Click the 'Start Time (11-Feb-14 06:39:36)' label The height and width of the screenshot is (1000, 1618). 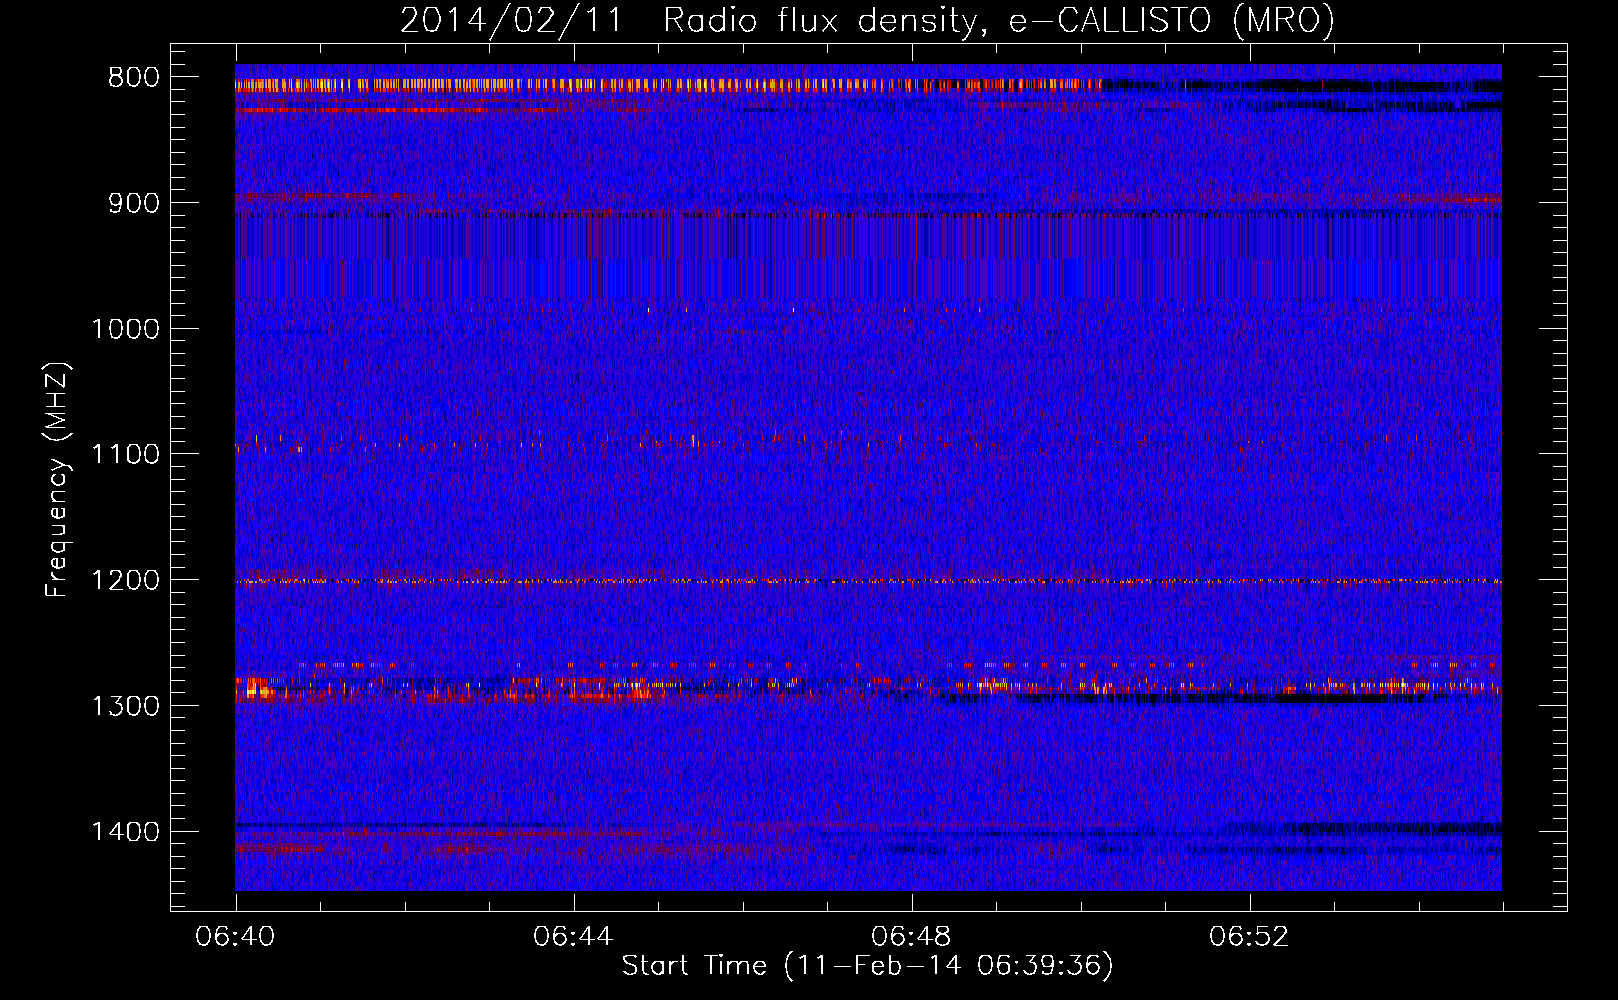tap(867, 966)
